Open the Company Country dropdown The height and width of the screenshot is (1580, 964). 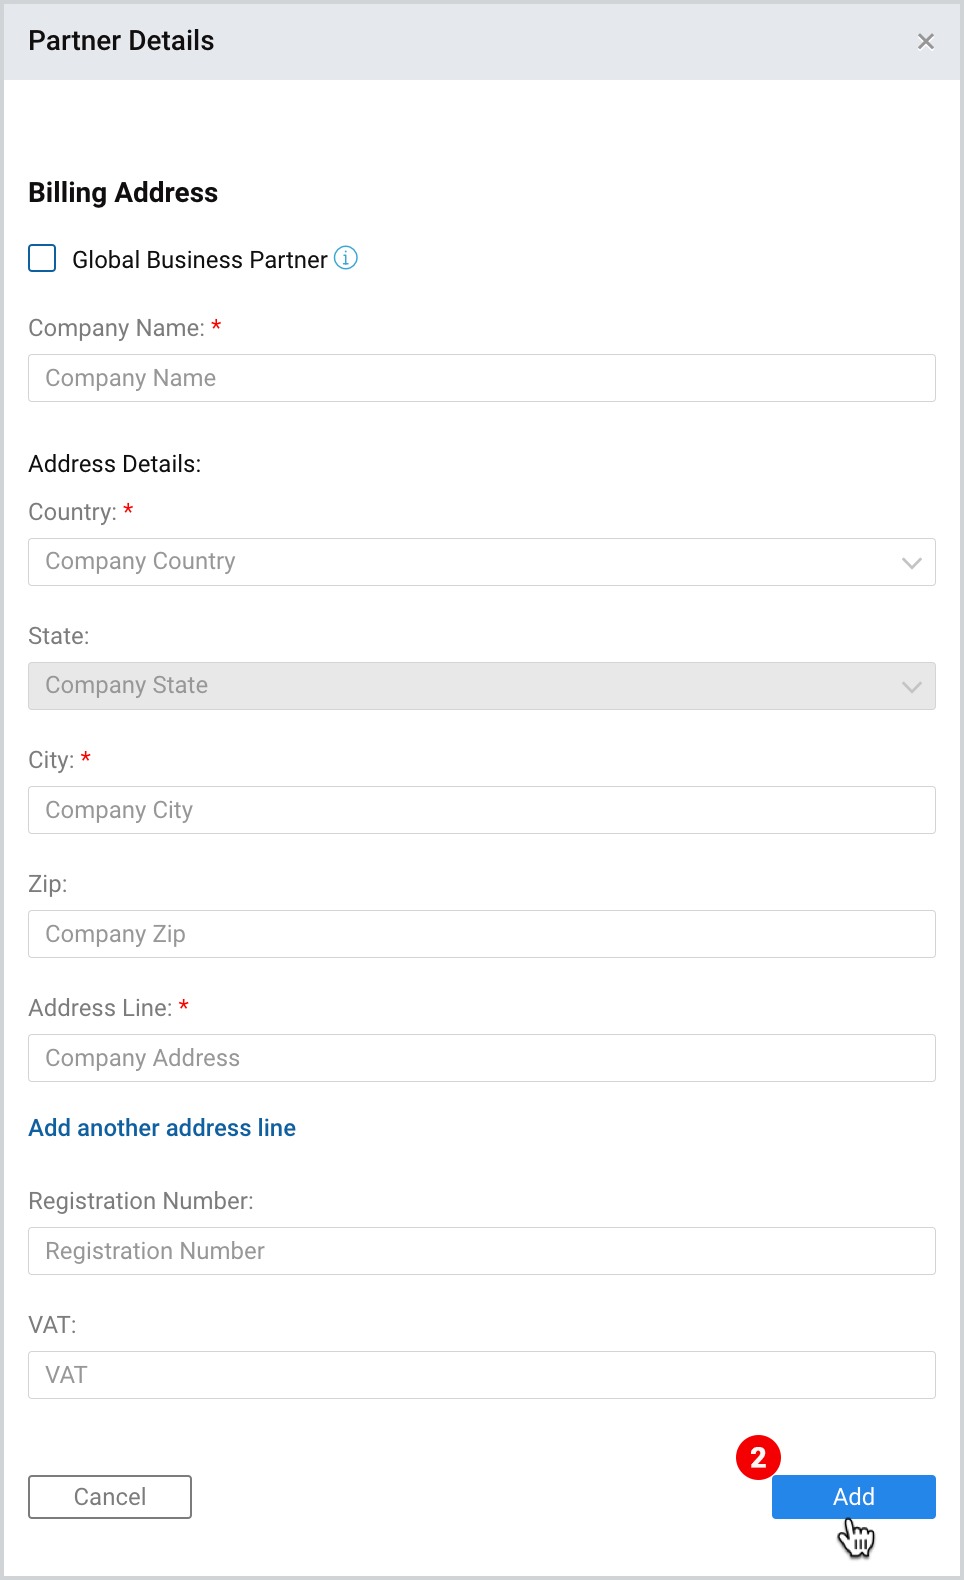point(482,562)
